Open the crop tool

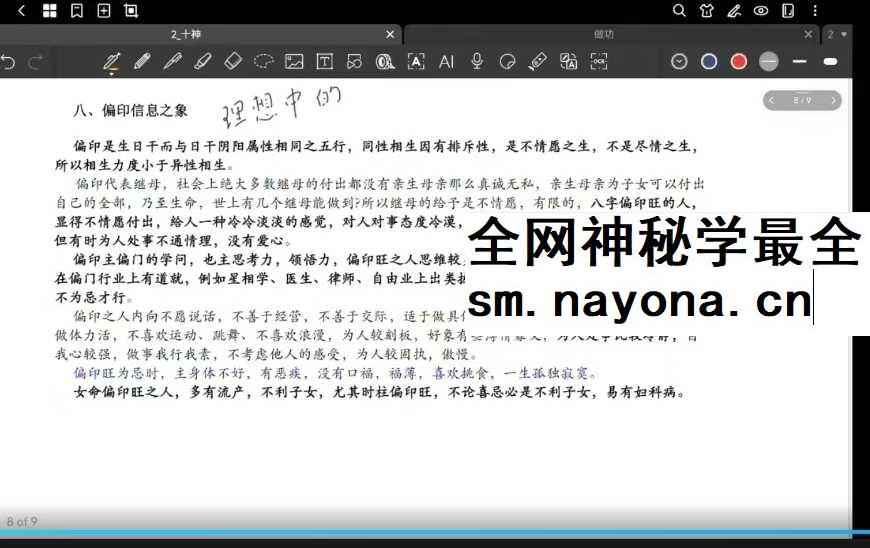point(131,11)
